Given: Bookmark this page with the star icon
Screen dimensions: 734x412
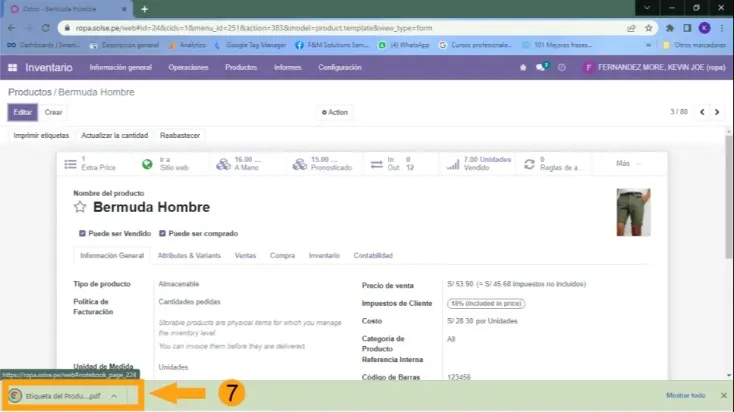Looking at the screenshot, I should (649, 29).
